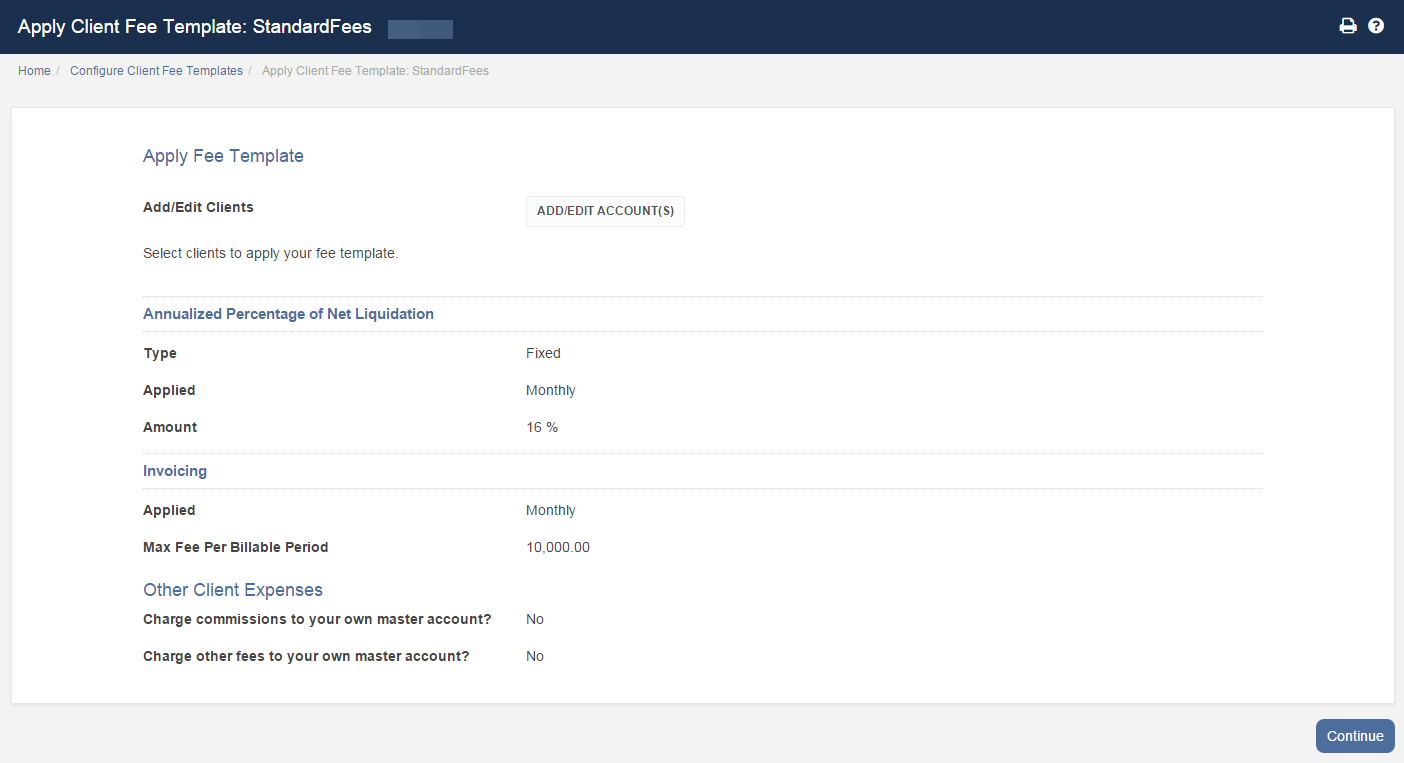Image resolution: width=1404 pixels, height=763 pixels.
Task: Select the 'Apply Fee Template' heading
Action: (223, 156)
